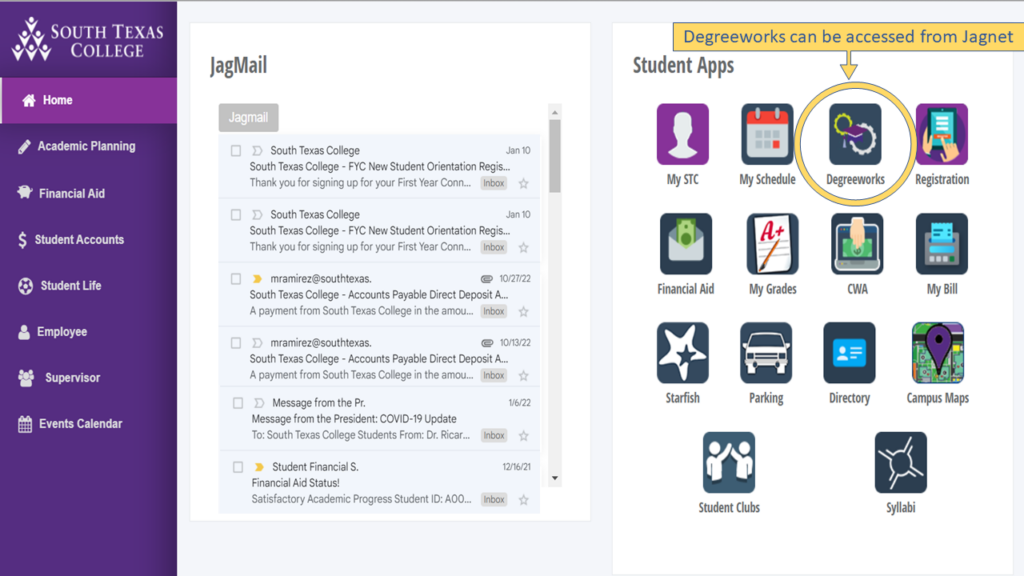Star the first FYC Orientation email
This screenshot has height=576, width=1024.
[524, 184]
